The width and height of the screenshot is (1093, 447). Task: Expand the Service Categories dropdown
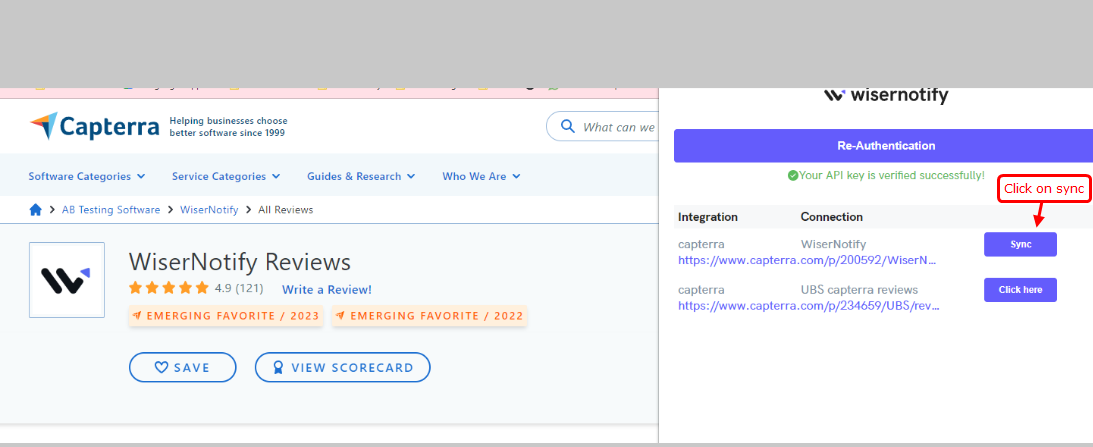[225, 177]
